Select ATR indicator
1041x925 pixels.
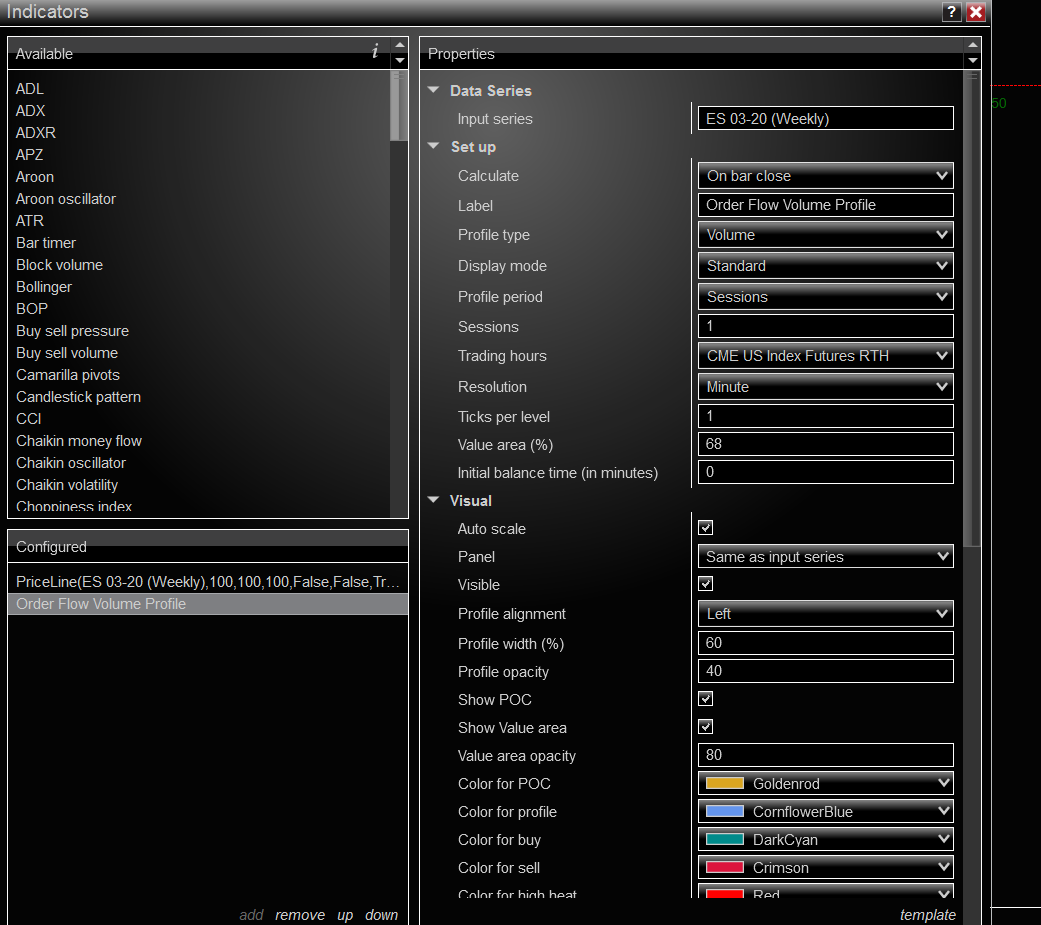(30, 220)
